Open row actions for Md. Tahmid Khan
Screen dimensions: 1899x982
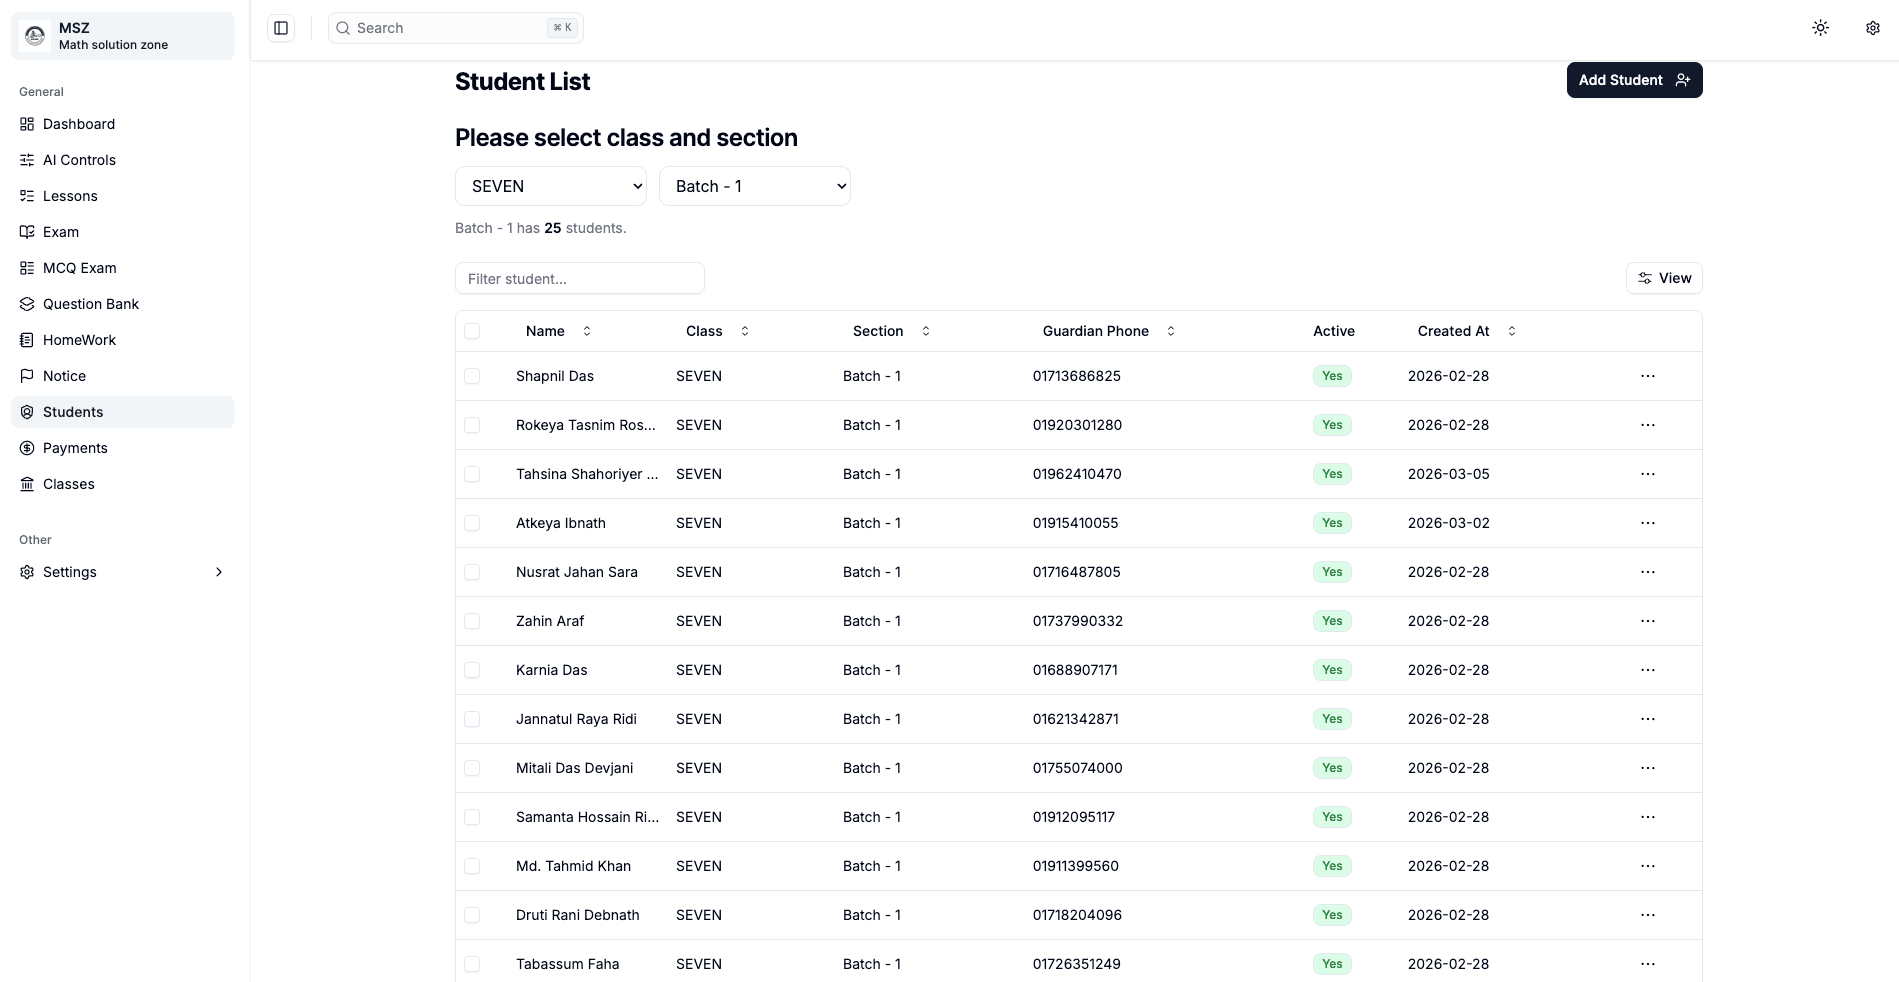(x=1647, y=866)
